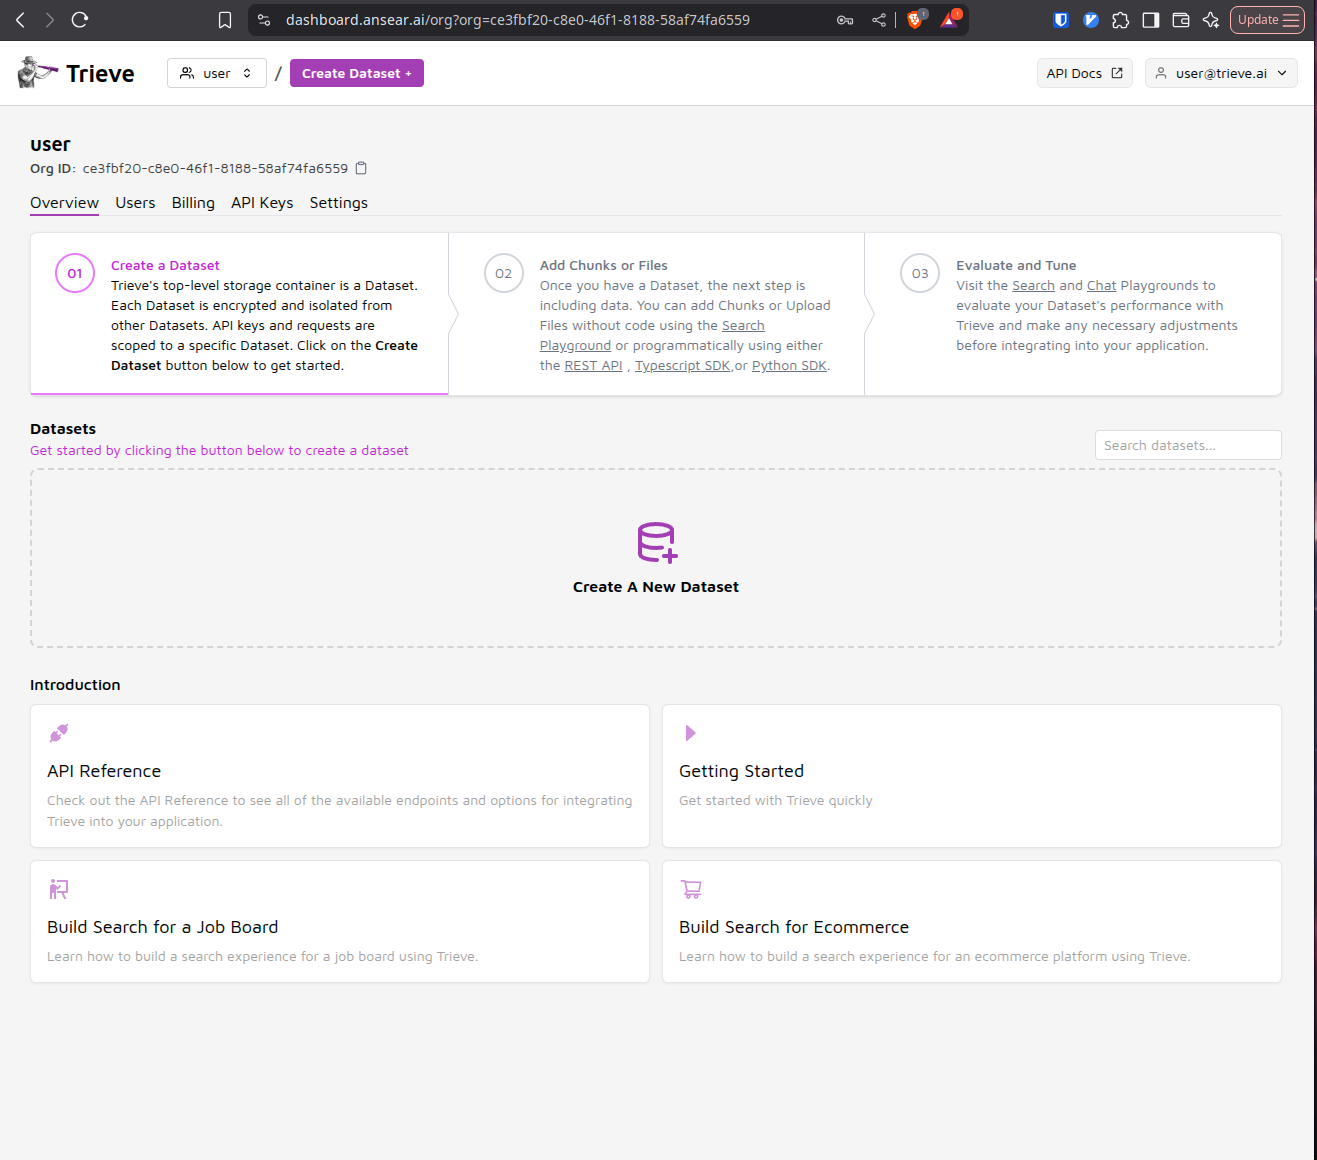The width and height of the screenshot is (1317, 1160).
Task: Click the password key icon in address bar
Action: point(845,20)
